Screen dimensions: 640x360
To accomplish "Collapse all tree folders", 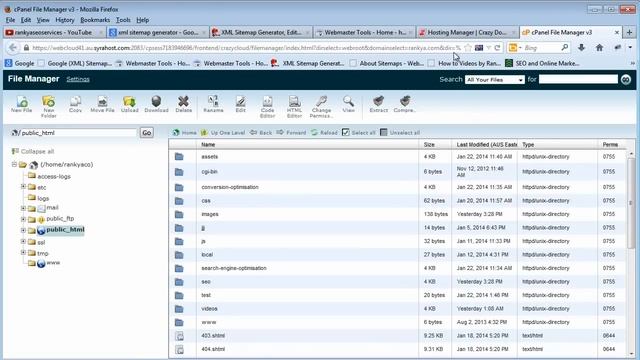I will click(x=33, y=151).
